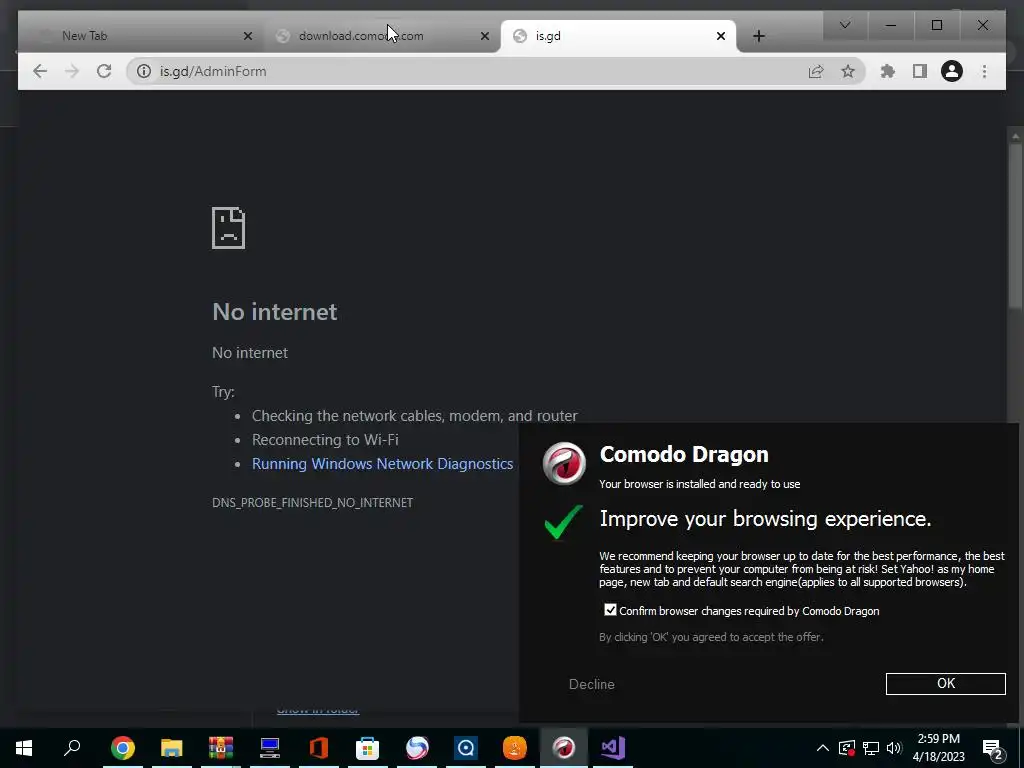Screen dimensions: 1024x768
Task: Open WinRAR from the taskbar
Action: coord(221,748)
